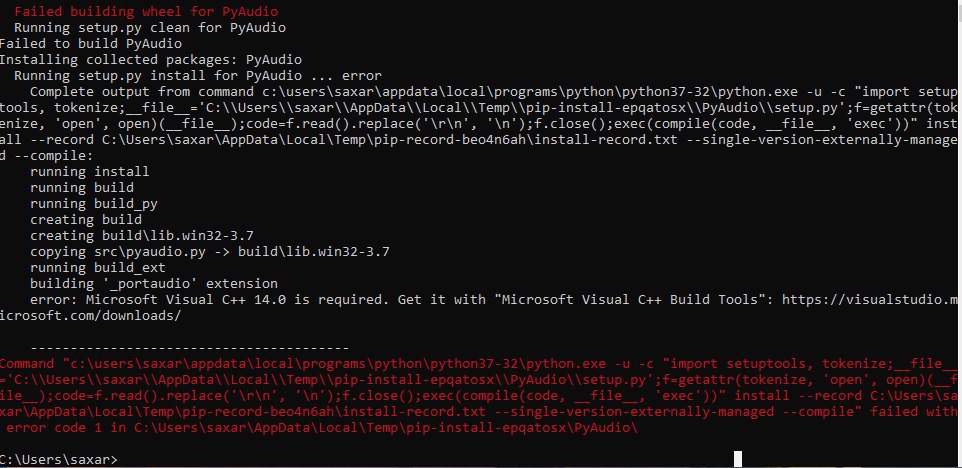Click red 'Command' word starting error block
The width and height of the screenshot is (962, 468).
click(x=26, y=364)
